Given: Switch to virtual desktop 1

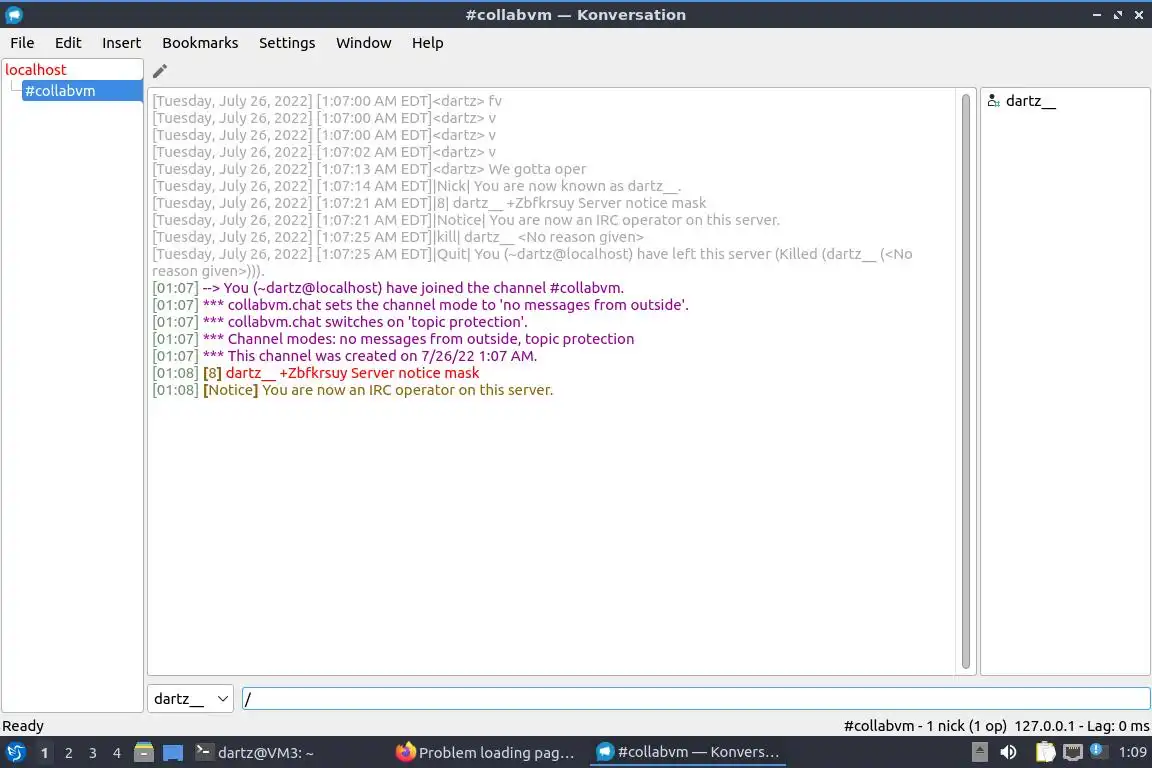Looking at the screenshot, I should coord(44,753).
